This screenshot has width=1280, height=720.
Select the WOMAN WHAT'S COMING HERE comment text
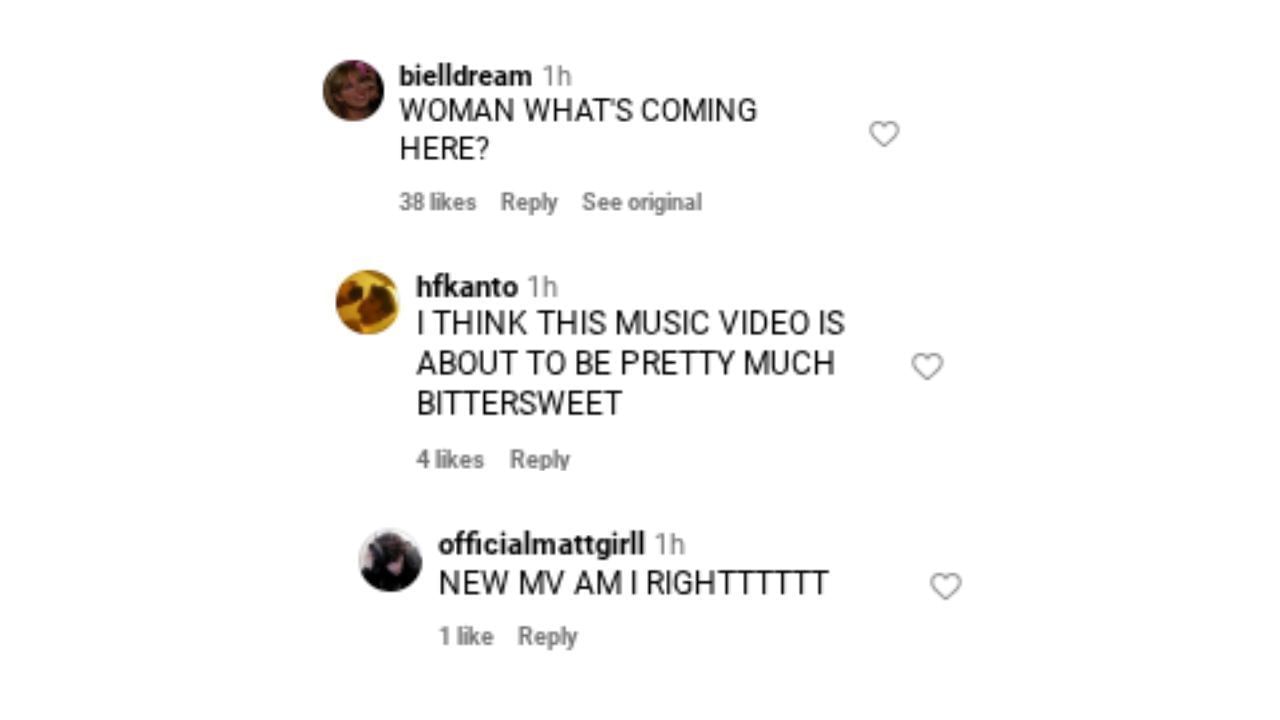pyautogui.click(x=578, y=130)
